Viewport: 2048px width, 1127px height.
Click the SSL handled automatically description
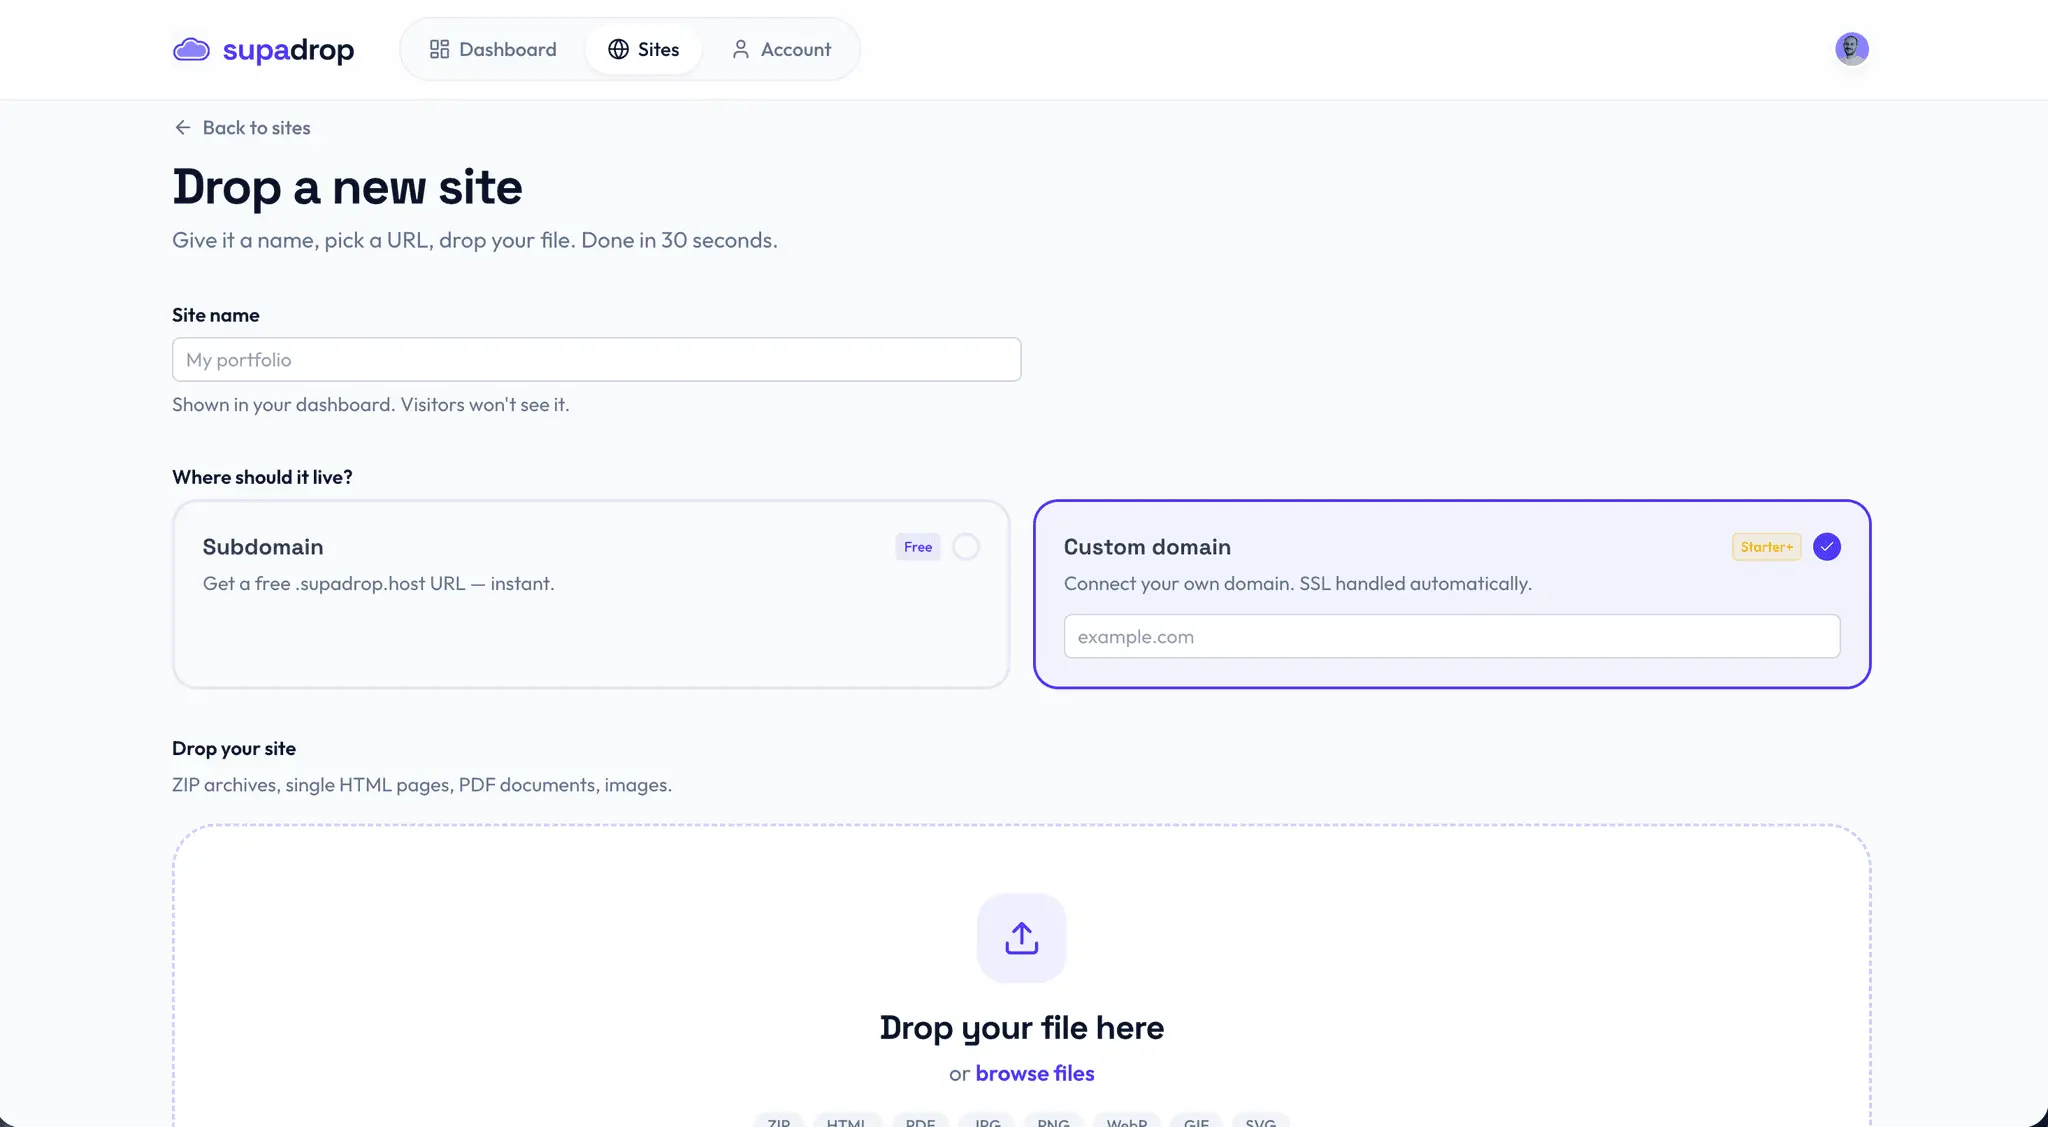coord(1297,584)
